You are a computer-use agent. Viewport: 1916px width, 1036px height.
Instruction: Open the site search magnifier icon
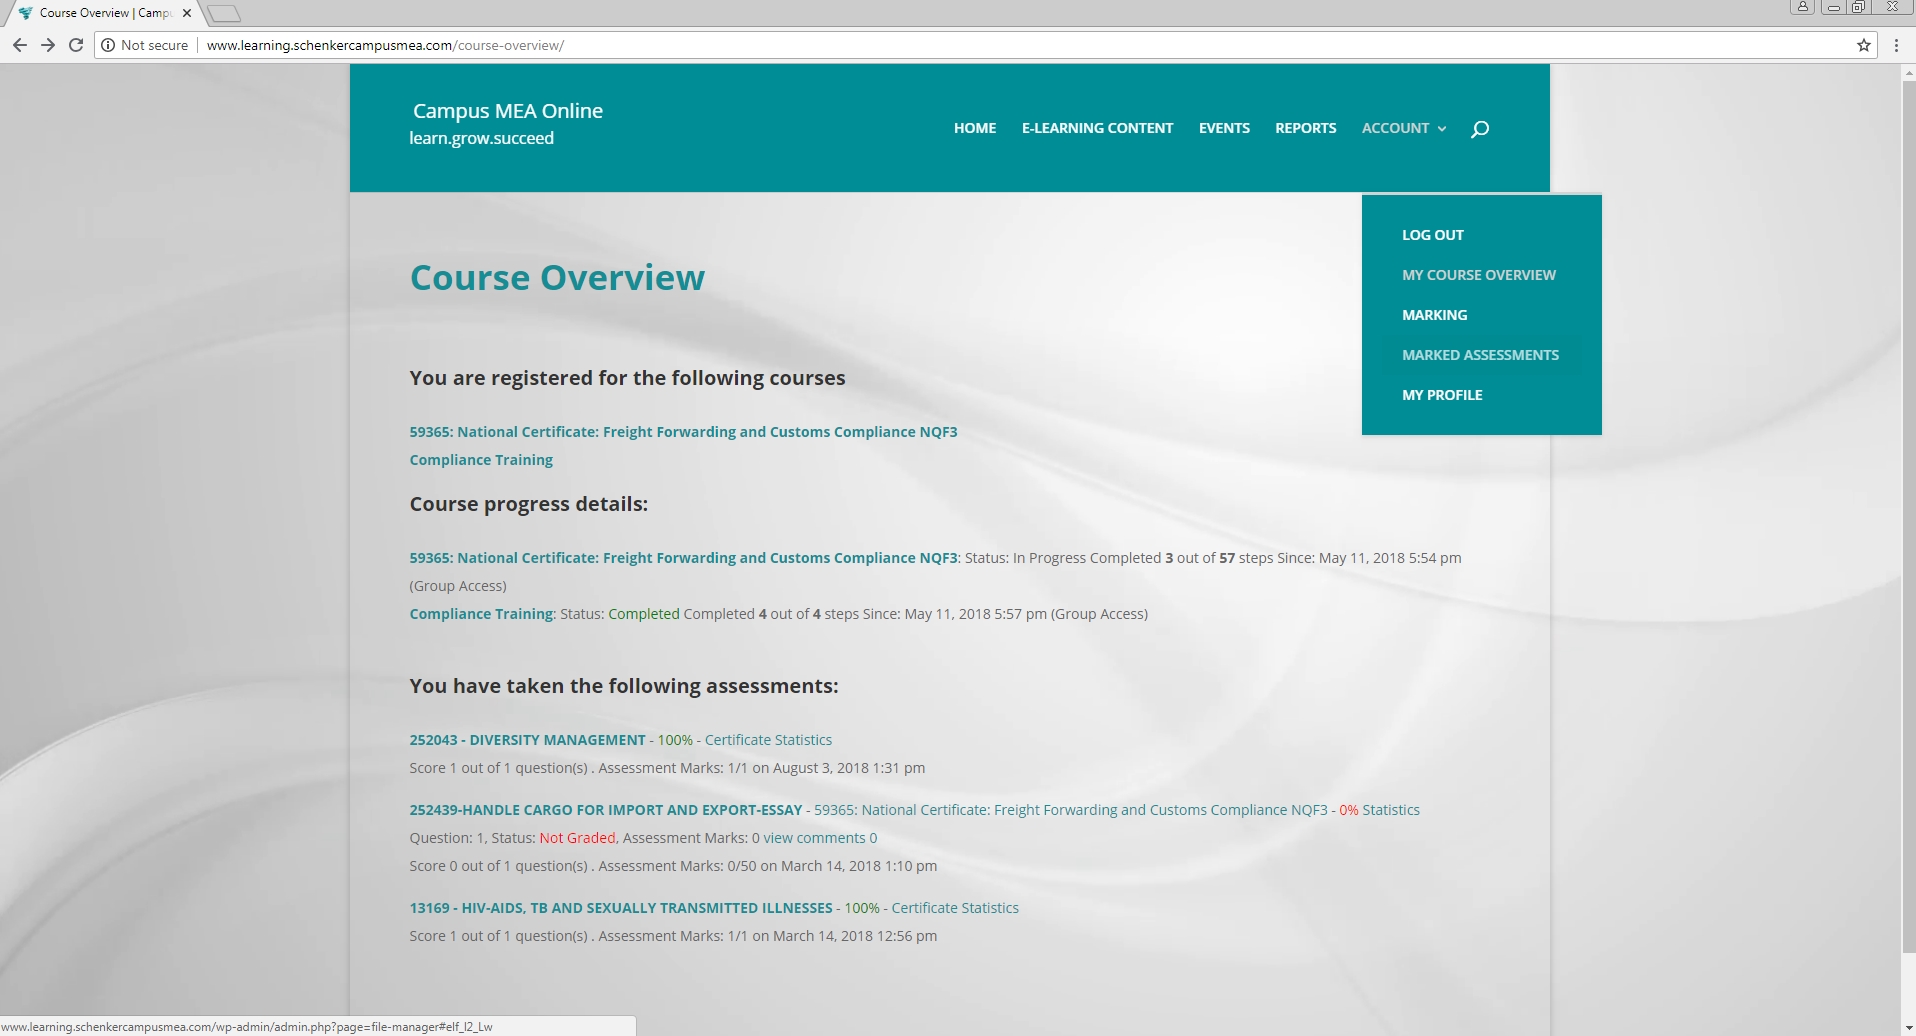[x=1480, y=129]
